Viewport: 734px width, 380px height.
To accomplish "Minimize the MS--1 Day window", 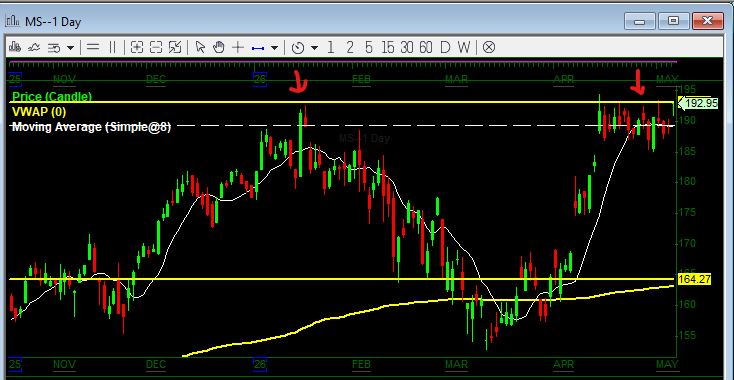I will (640, 21).
